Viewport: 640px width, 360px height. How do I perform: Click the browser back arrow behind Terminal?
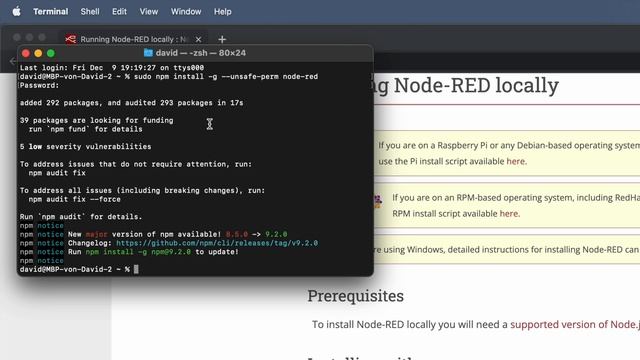coord(13,61)
